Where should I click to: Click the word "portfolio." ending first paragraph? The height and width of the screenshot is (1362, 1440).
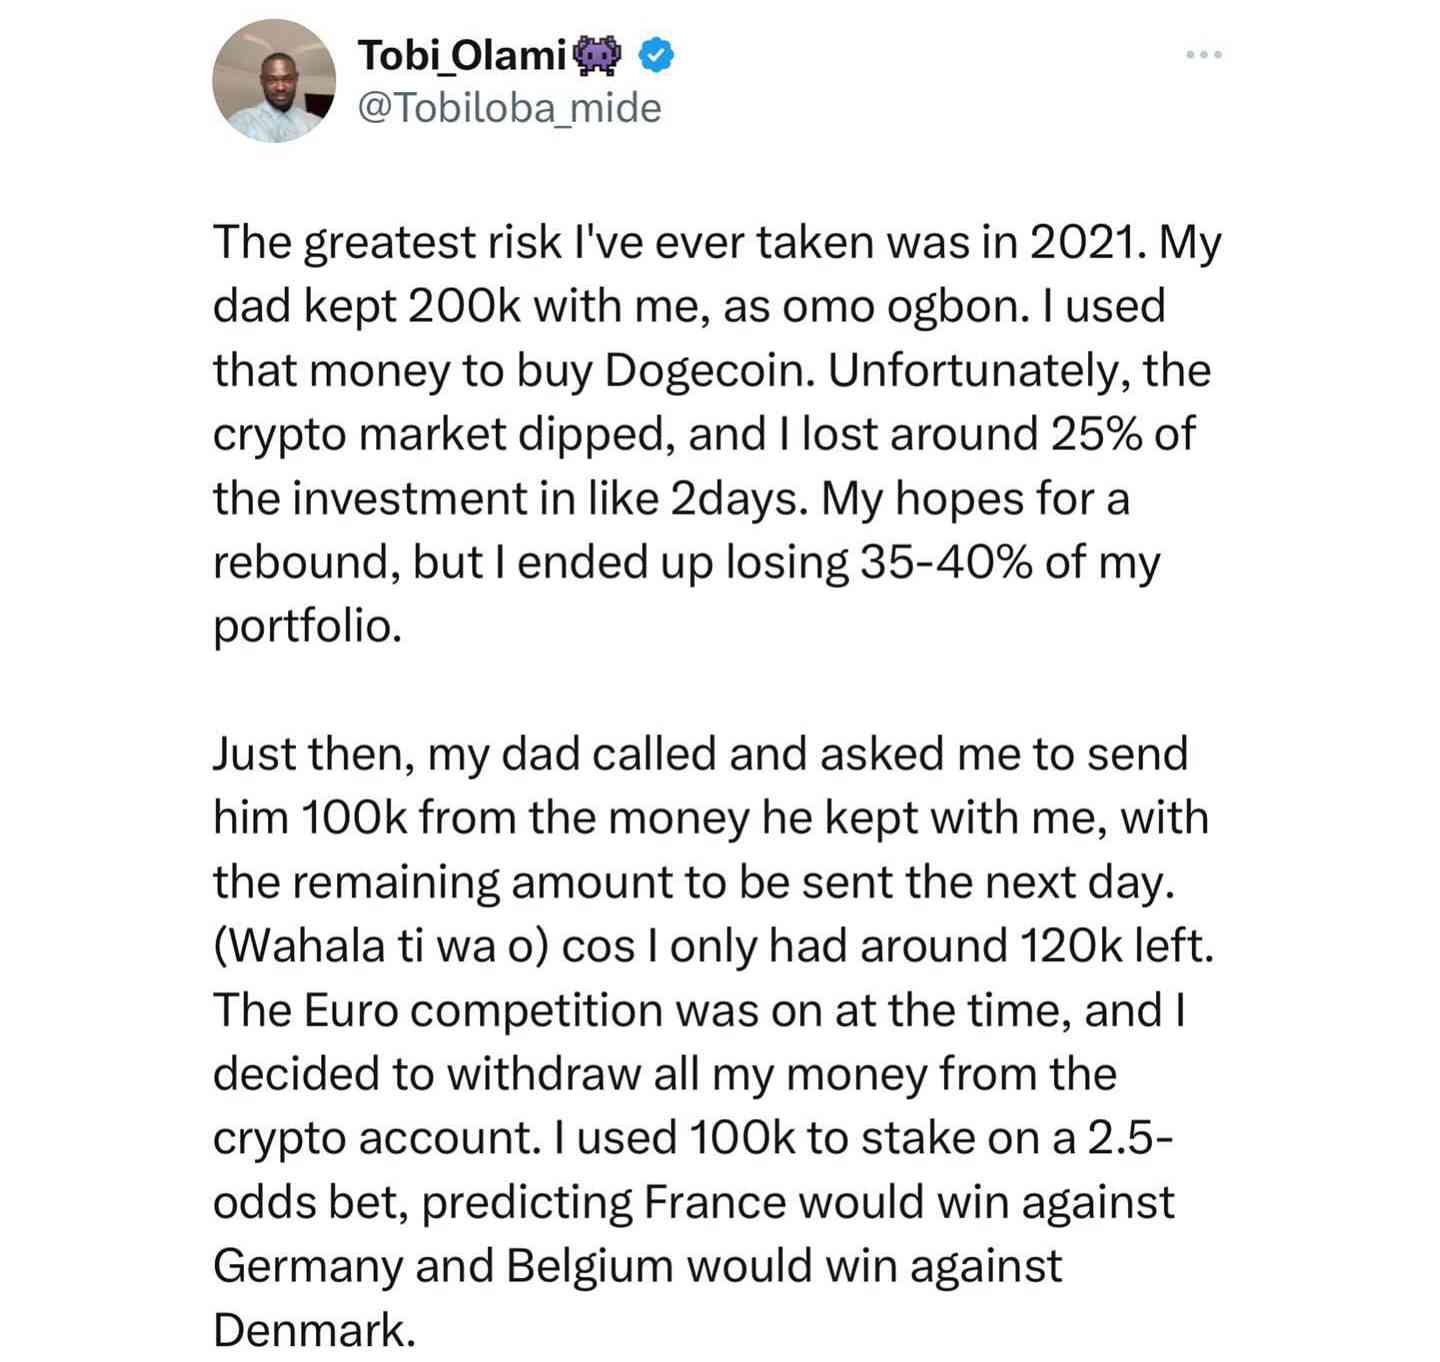[307, 626]
